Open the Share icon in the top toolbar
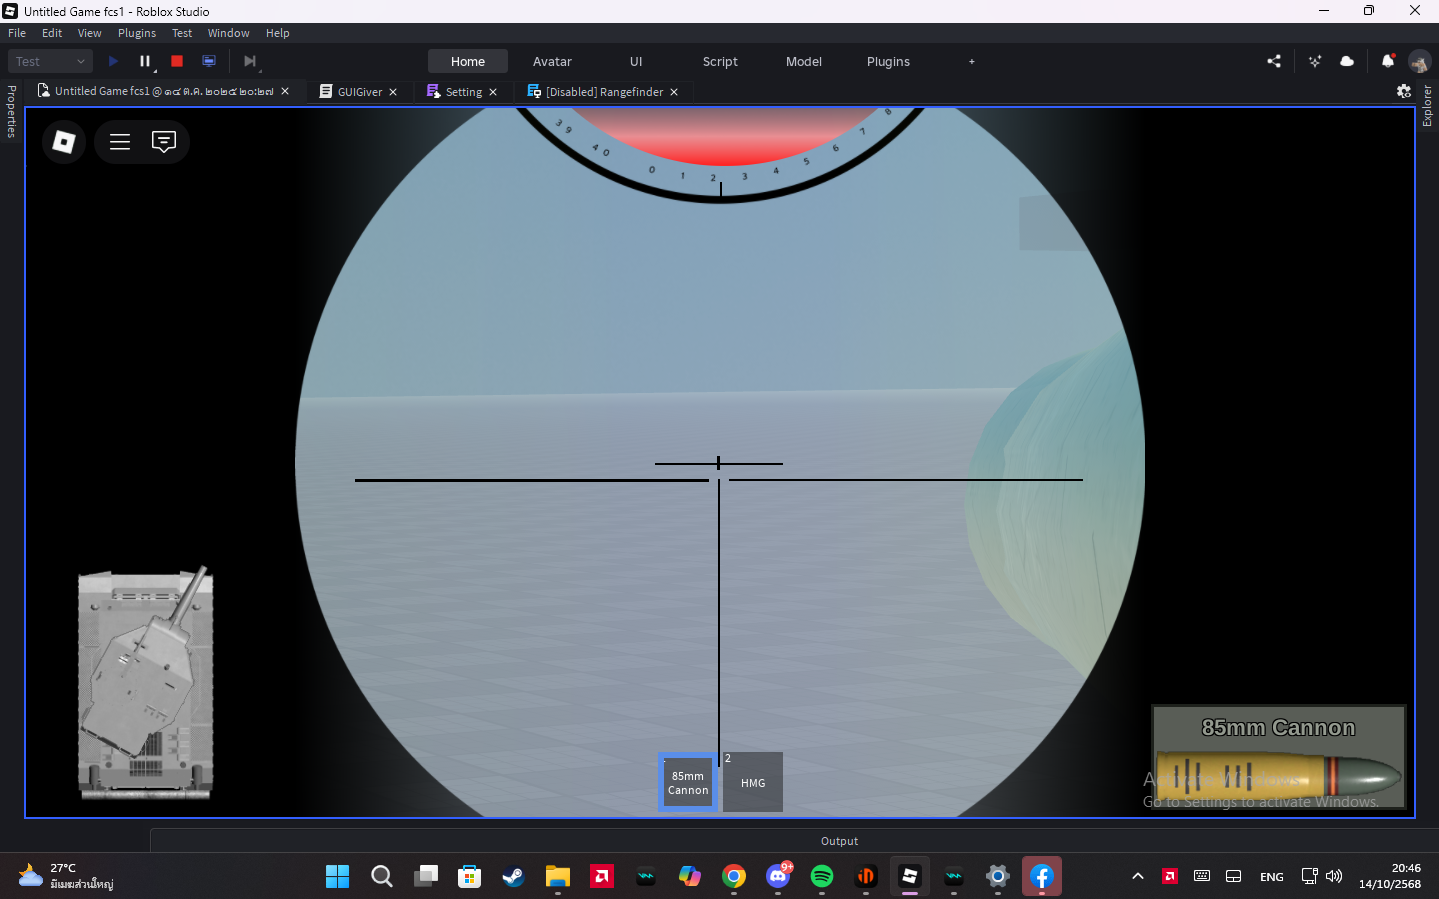Viewport: 1439px width, 899px height. point(1274,61)
